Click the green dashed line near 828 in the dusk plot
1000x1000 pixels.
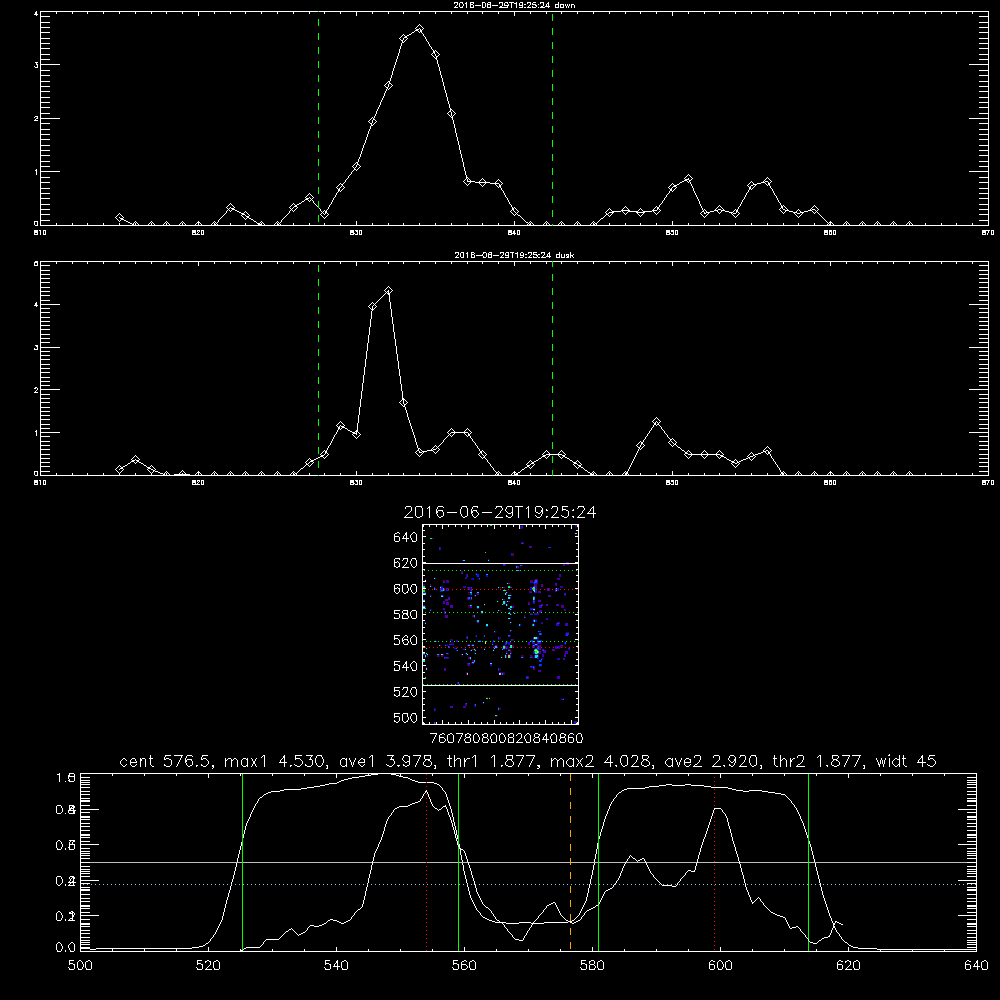(318, 369)
